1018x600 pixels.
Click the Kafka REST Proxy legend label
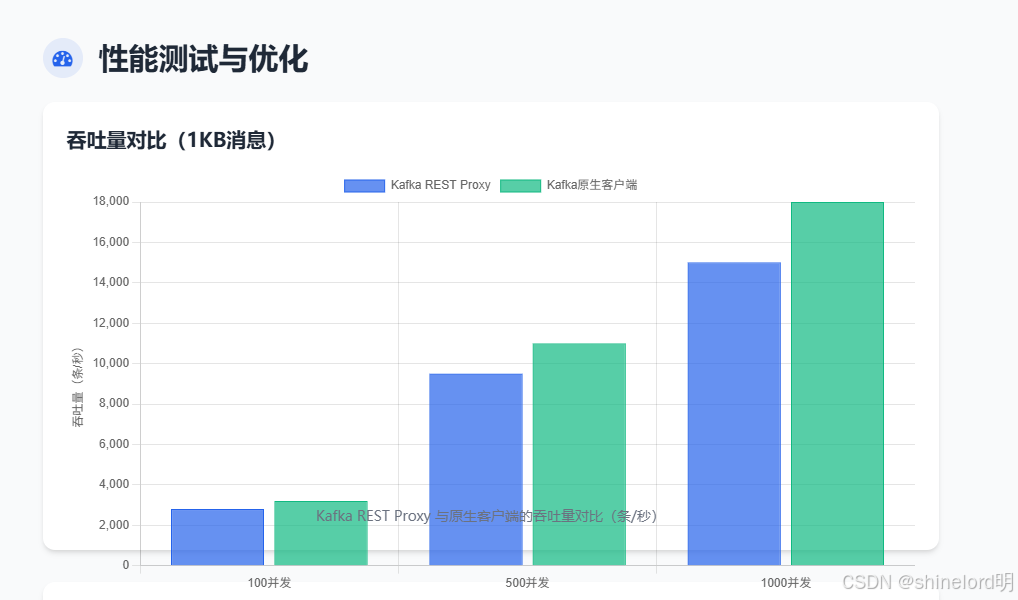point(440,185)
